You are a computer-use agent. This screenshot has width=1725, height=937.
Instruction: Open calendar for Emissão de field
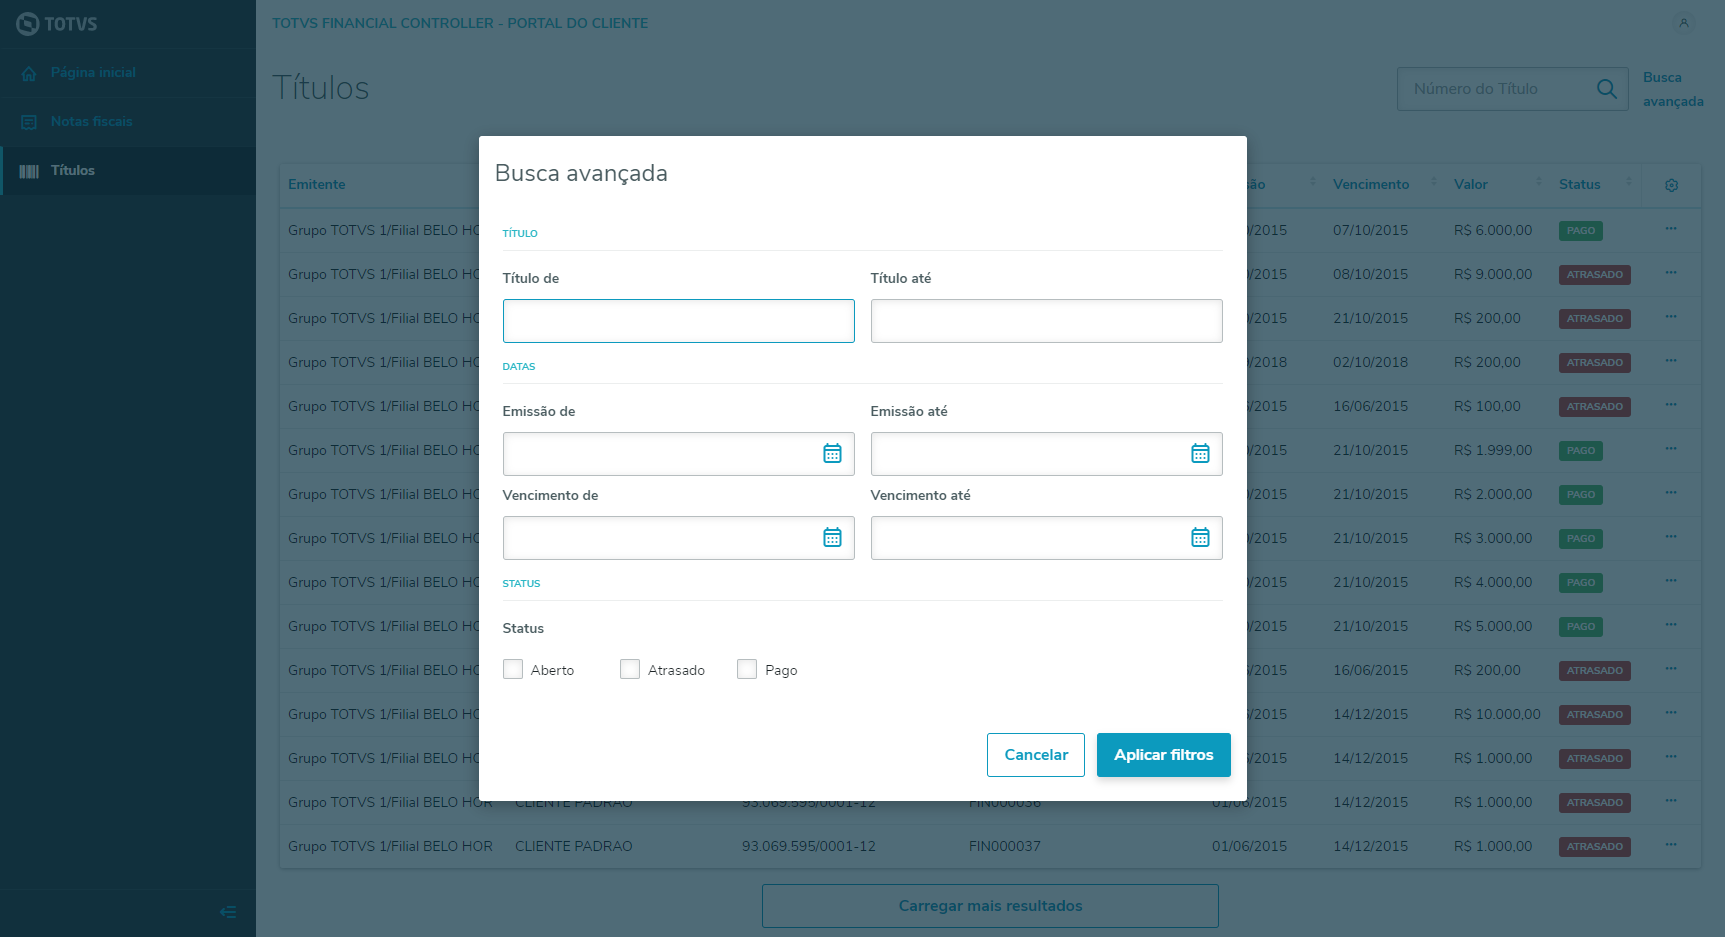(x=832, y=454)
